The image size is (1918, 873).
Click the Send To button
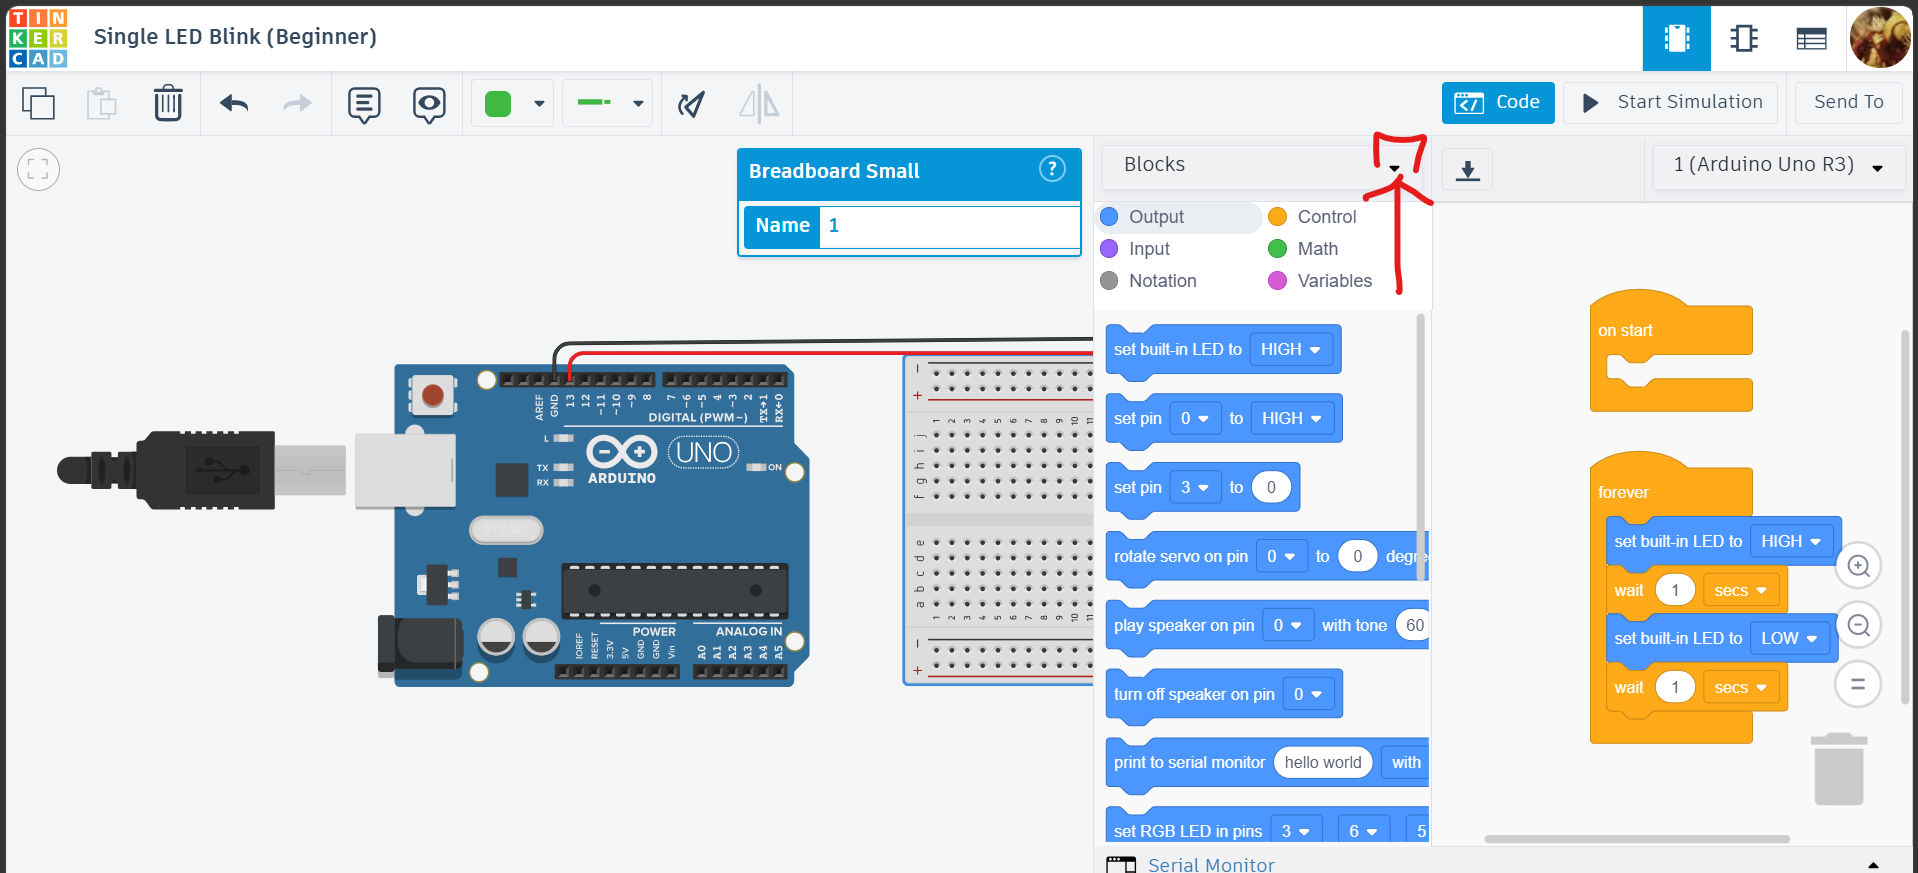coord(1848,102)
